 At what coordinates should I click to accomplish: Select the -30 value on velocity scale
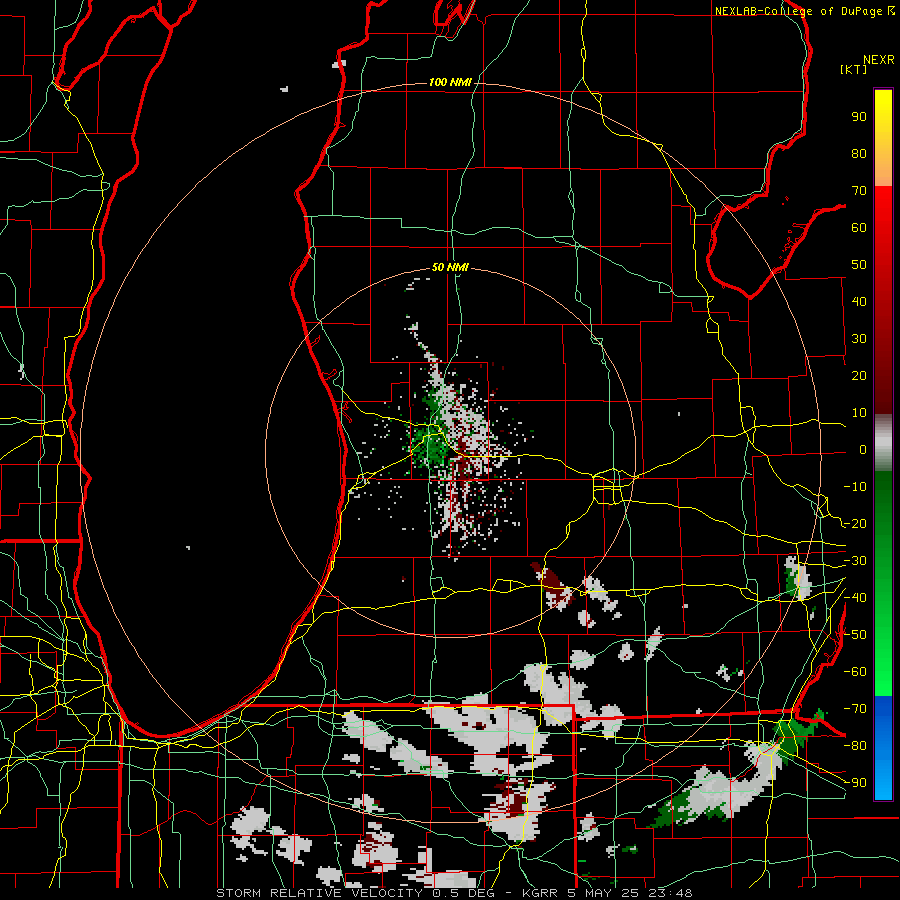(x=855, y=561)
